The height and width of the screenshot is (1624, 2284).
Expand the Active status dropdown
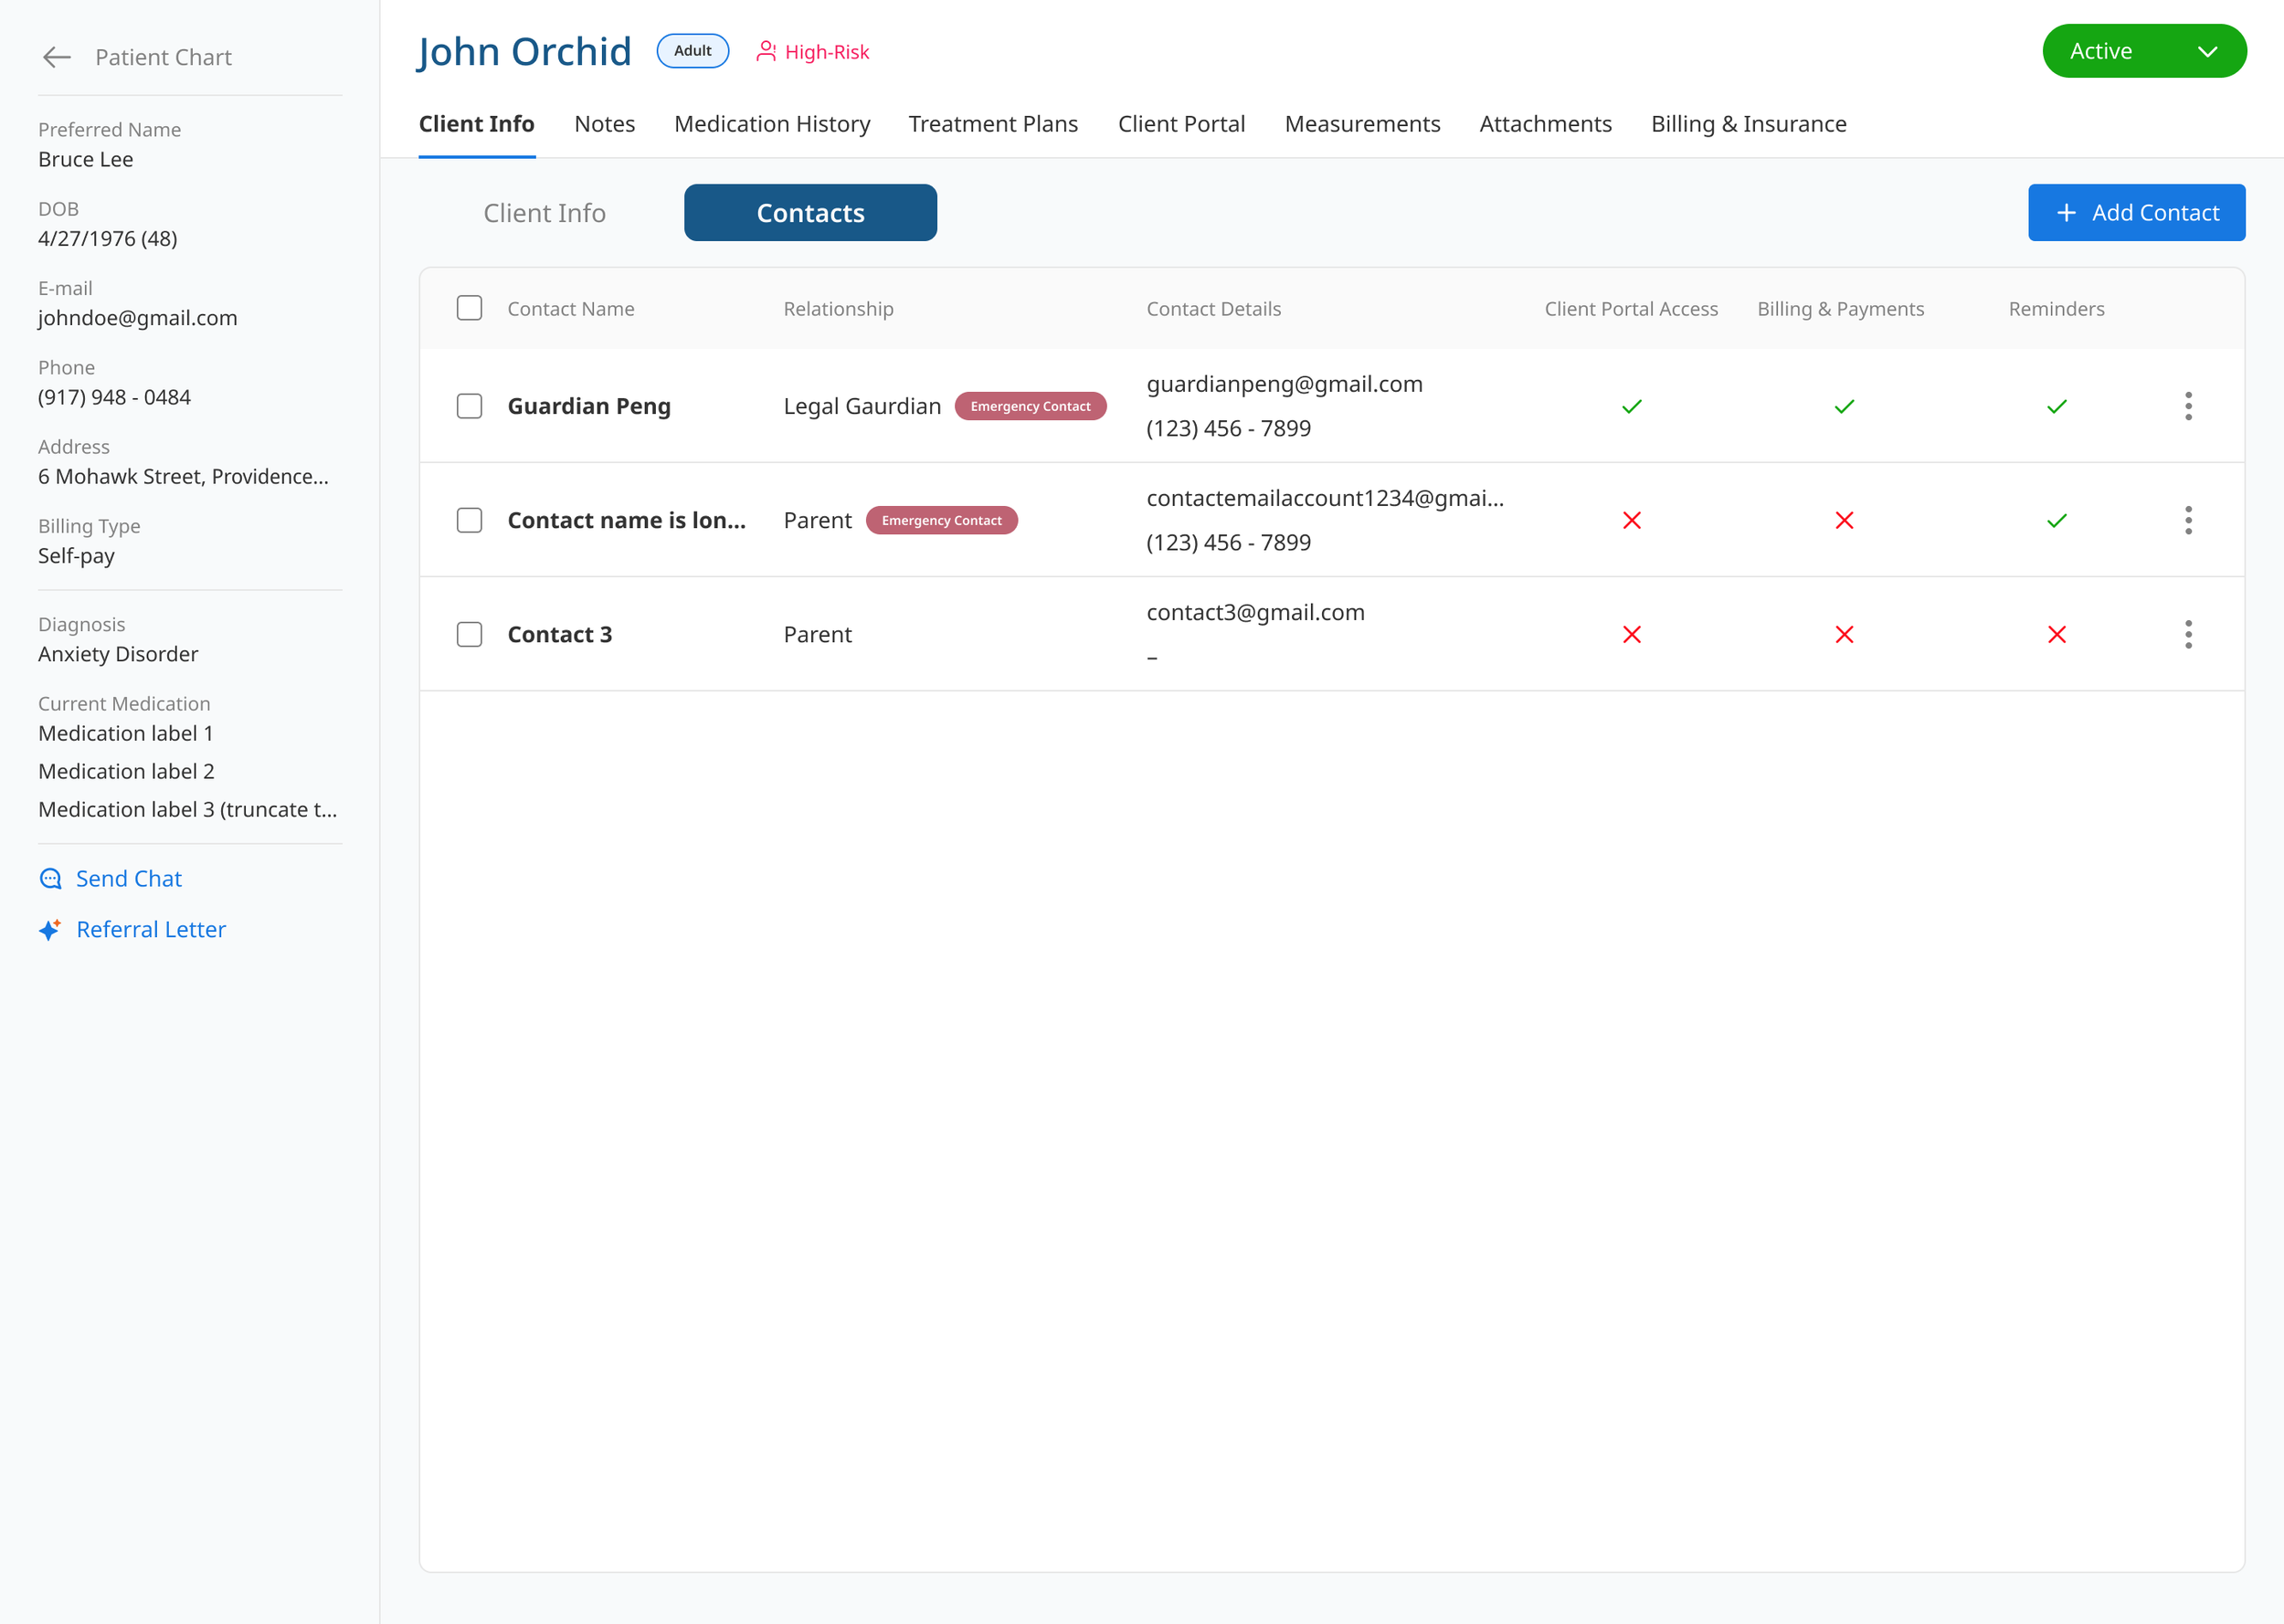2143,51
